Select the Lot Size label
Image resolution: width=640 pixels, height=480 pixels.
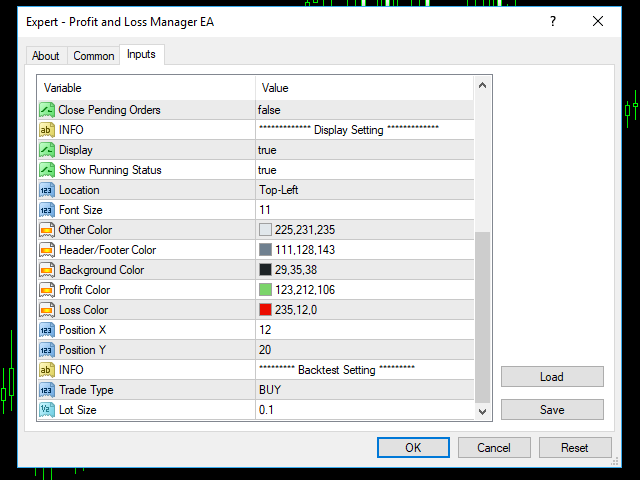[x=78, y=410]
